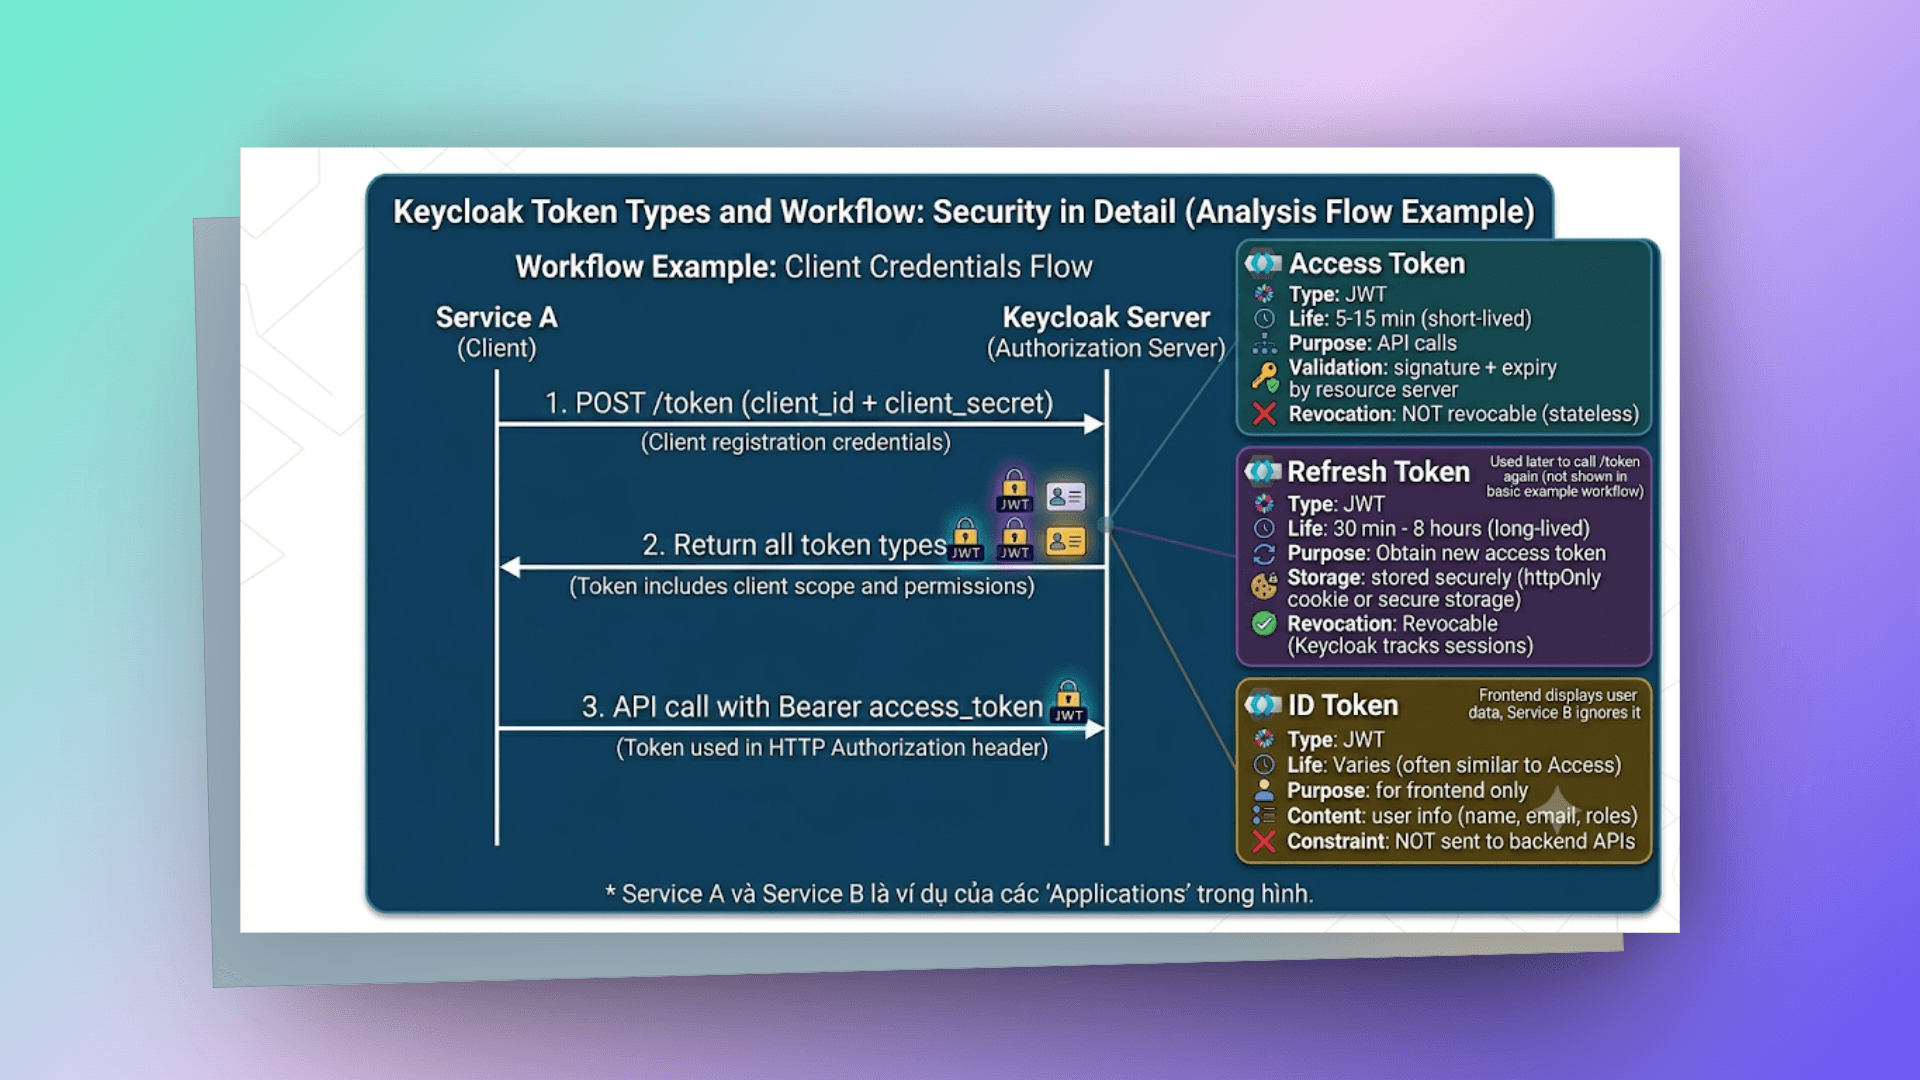1920x1080 pixels.
Task: Click the 'Used later to call /token' note
Action: click(1565, 476)
